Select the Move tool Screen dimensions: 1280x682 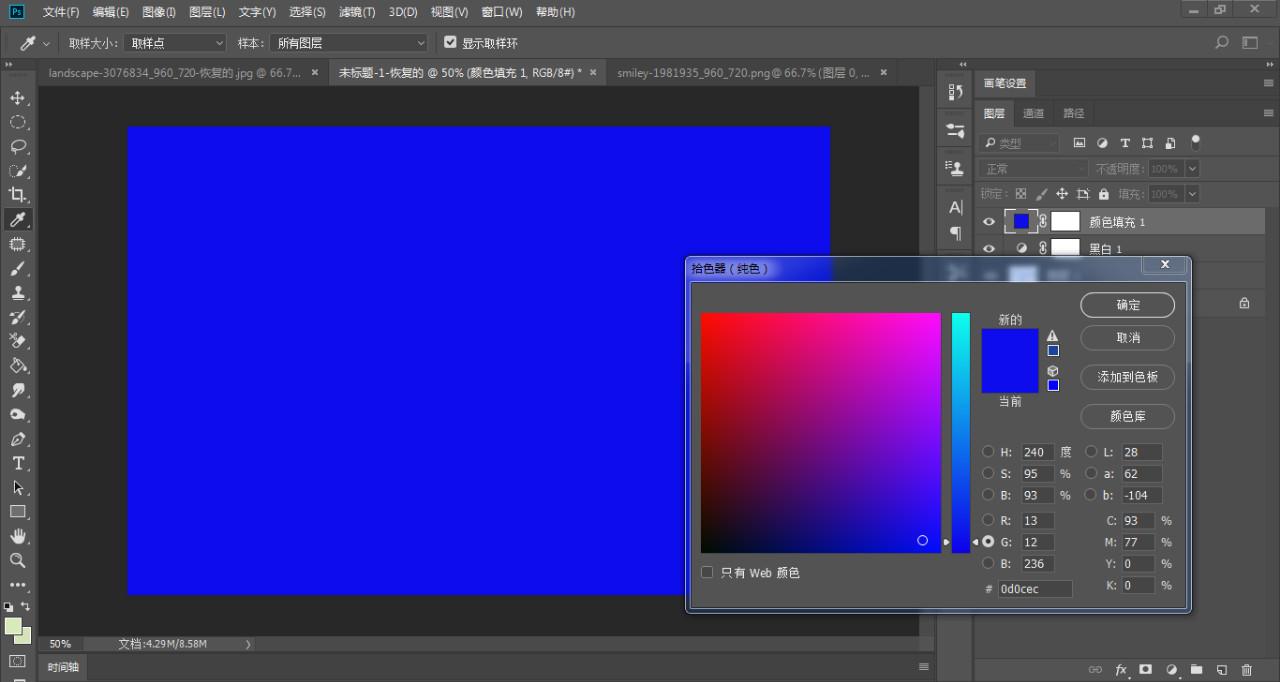18,98
